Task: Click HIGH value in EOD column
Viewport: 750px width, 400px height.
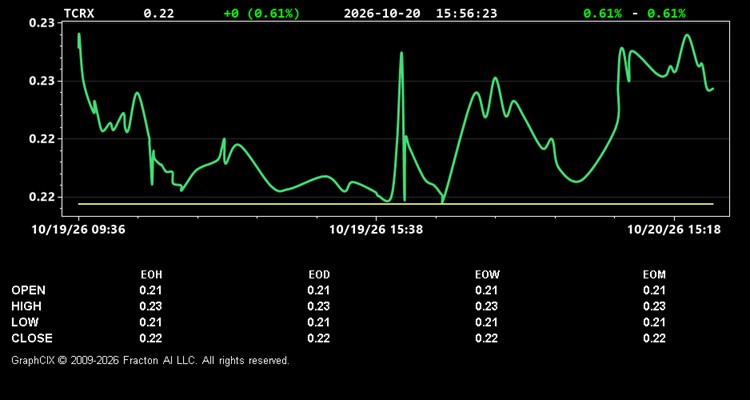Action: tap(319, 306)
